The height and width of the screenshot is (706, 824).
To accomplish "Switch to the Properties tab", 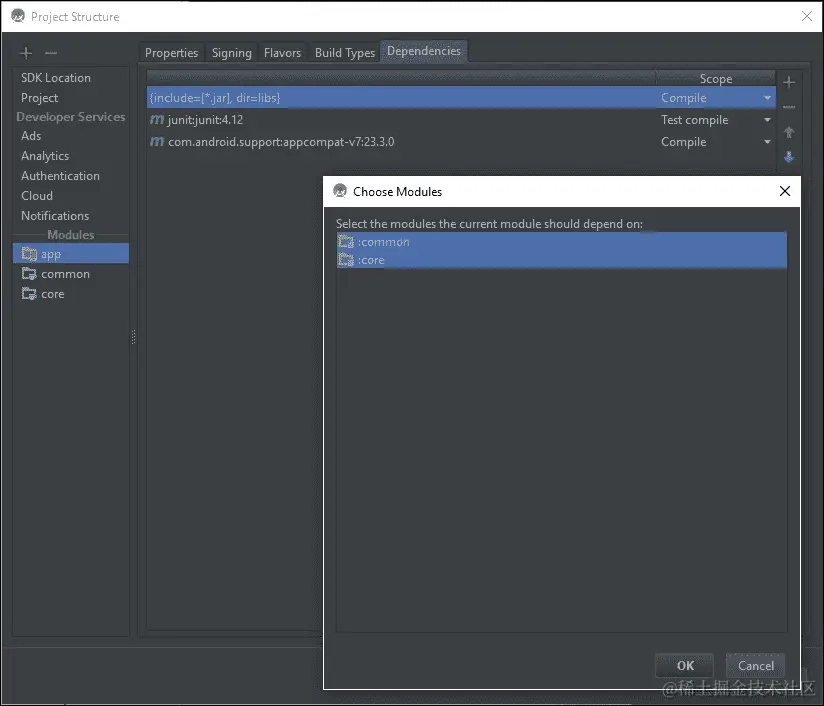I will point(171,52).
